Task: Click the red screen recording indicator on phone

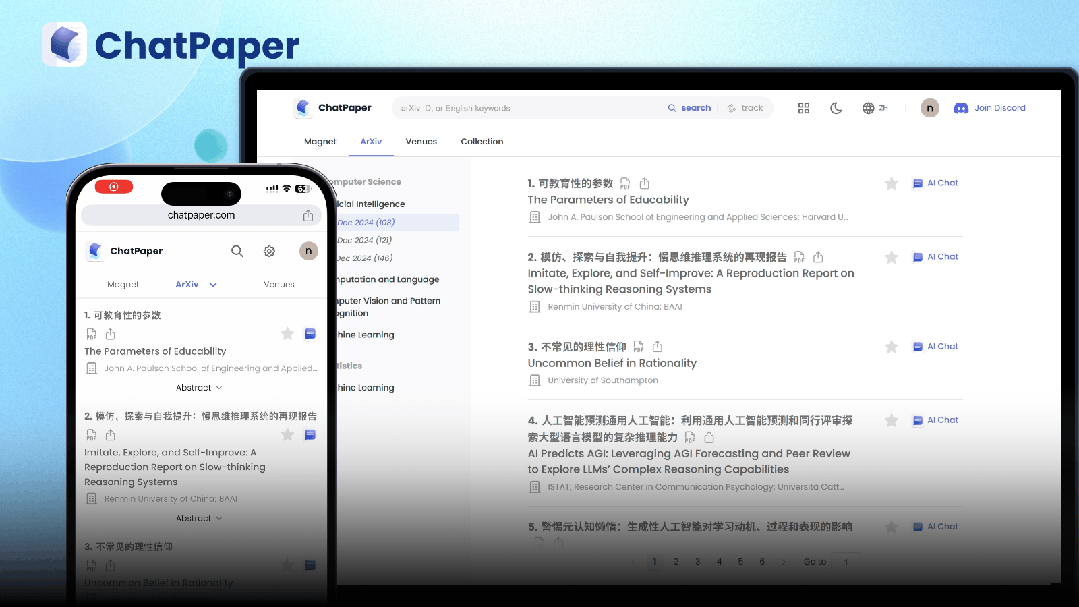Action: click(x=114, y=187)
